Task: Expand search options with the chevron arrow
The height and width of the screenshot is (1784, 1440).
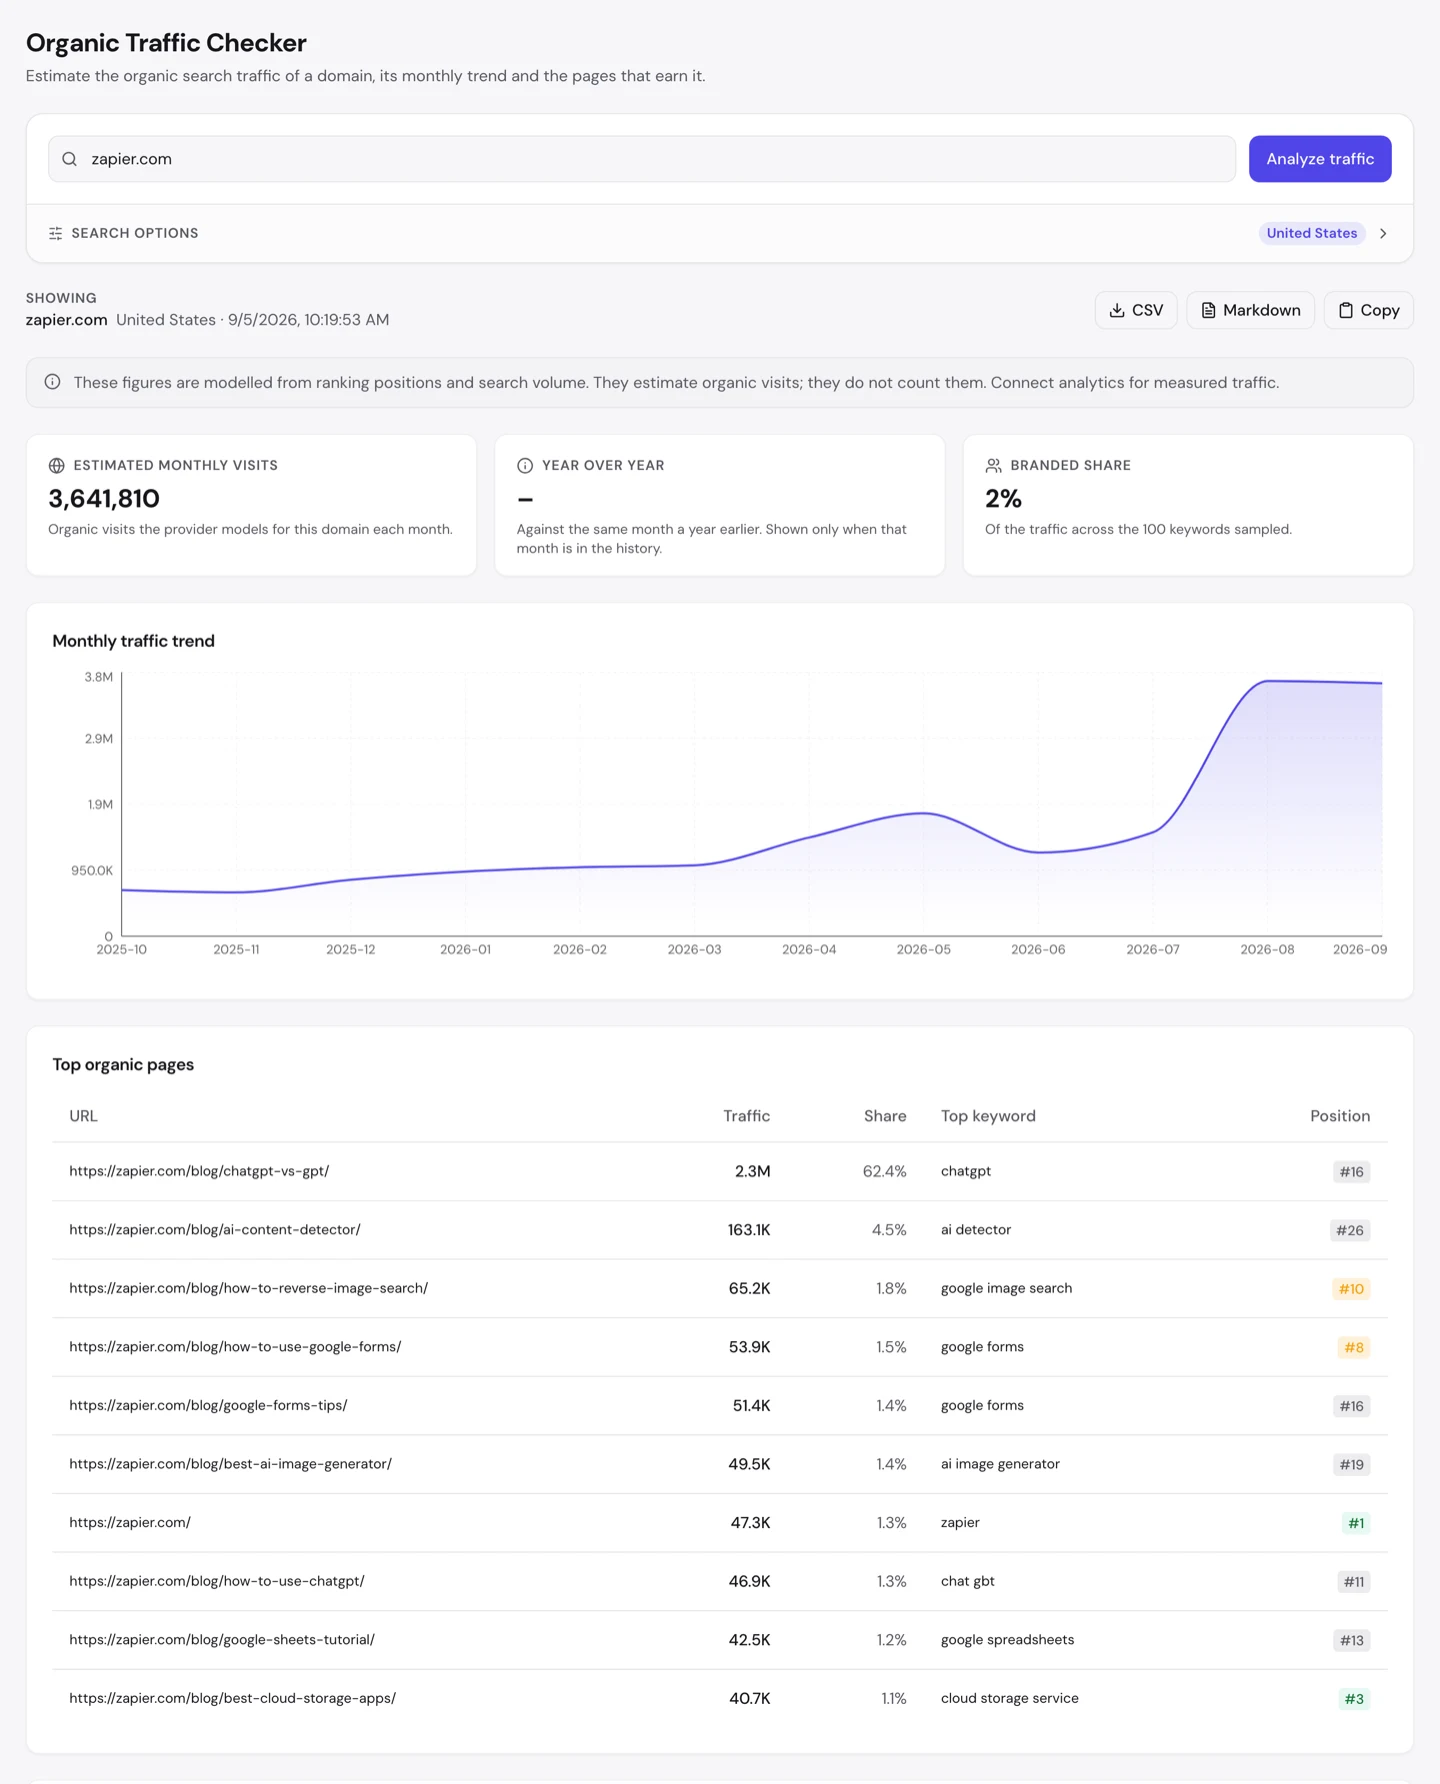Action: [x=1383, y=233]
